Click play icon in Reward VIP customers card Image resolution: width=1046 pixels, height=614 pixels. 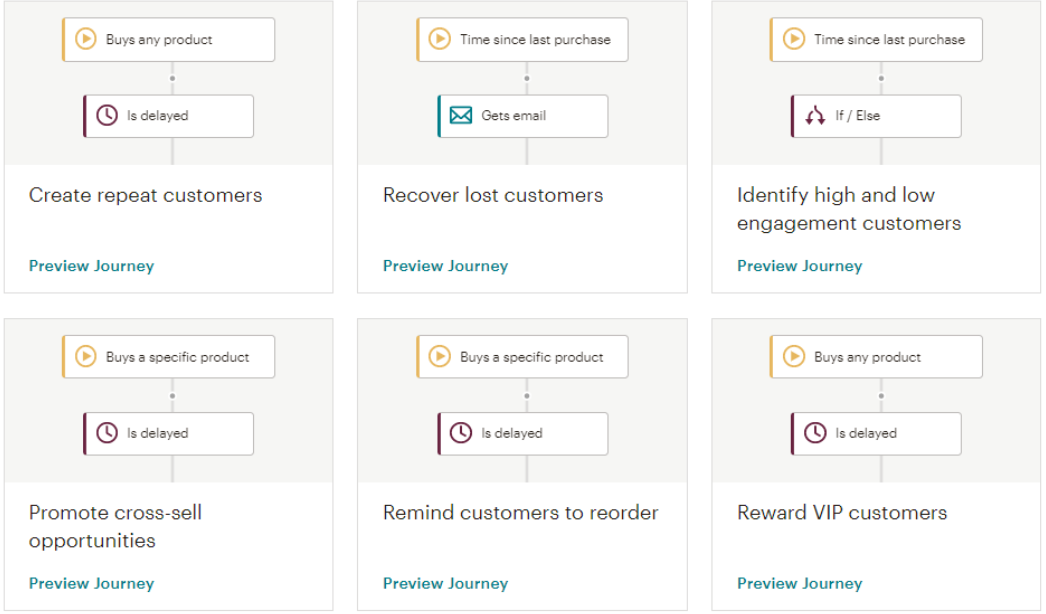tap(793, 357)
